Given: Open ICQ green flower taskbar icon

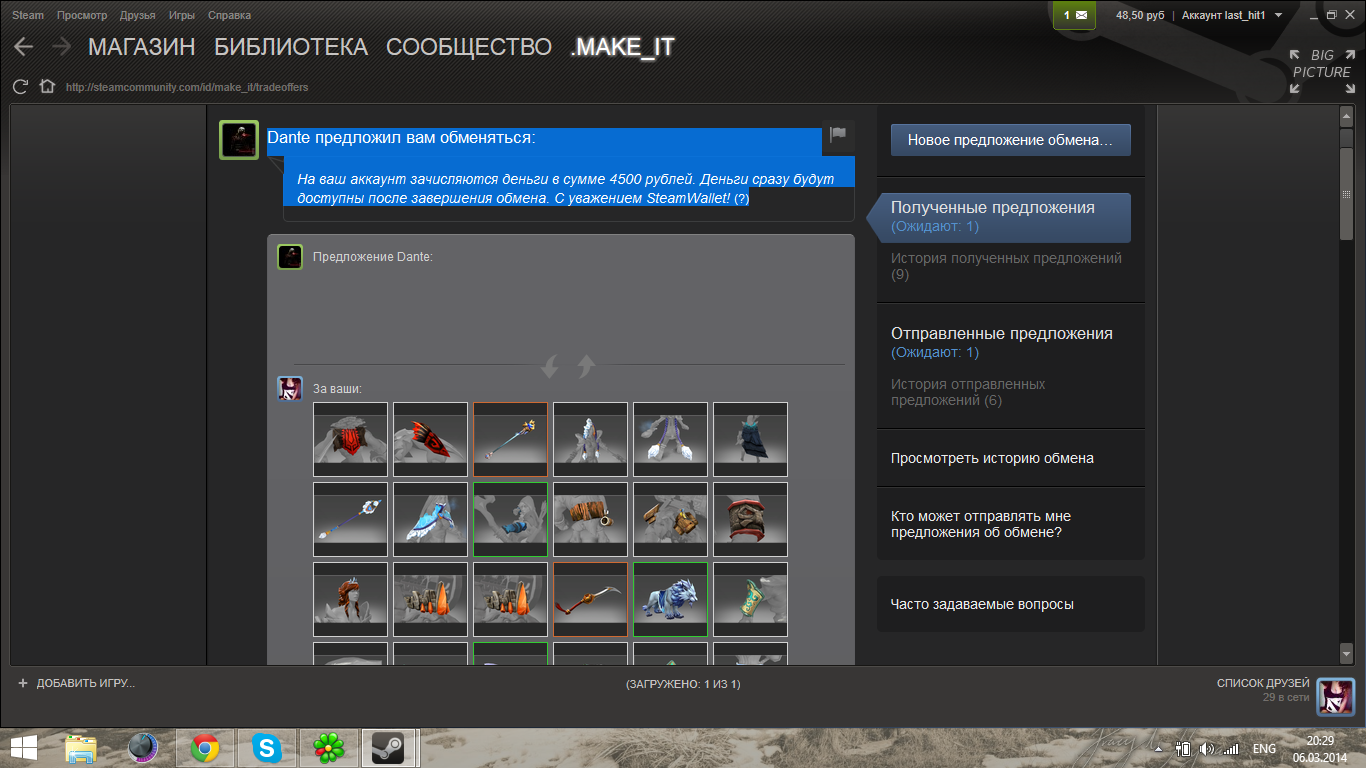Looking at the screenshot, I should pos(327,747).
